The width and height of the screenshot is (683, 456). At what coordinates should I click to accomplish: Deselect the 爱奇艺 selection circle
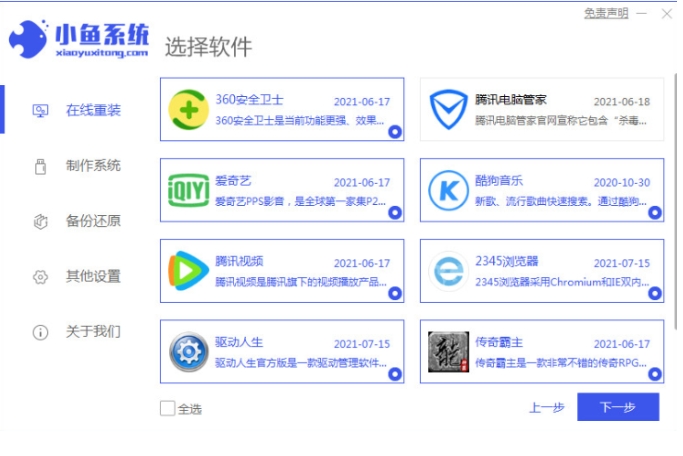[x=395, y=213]
